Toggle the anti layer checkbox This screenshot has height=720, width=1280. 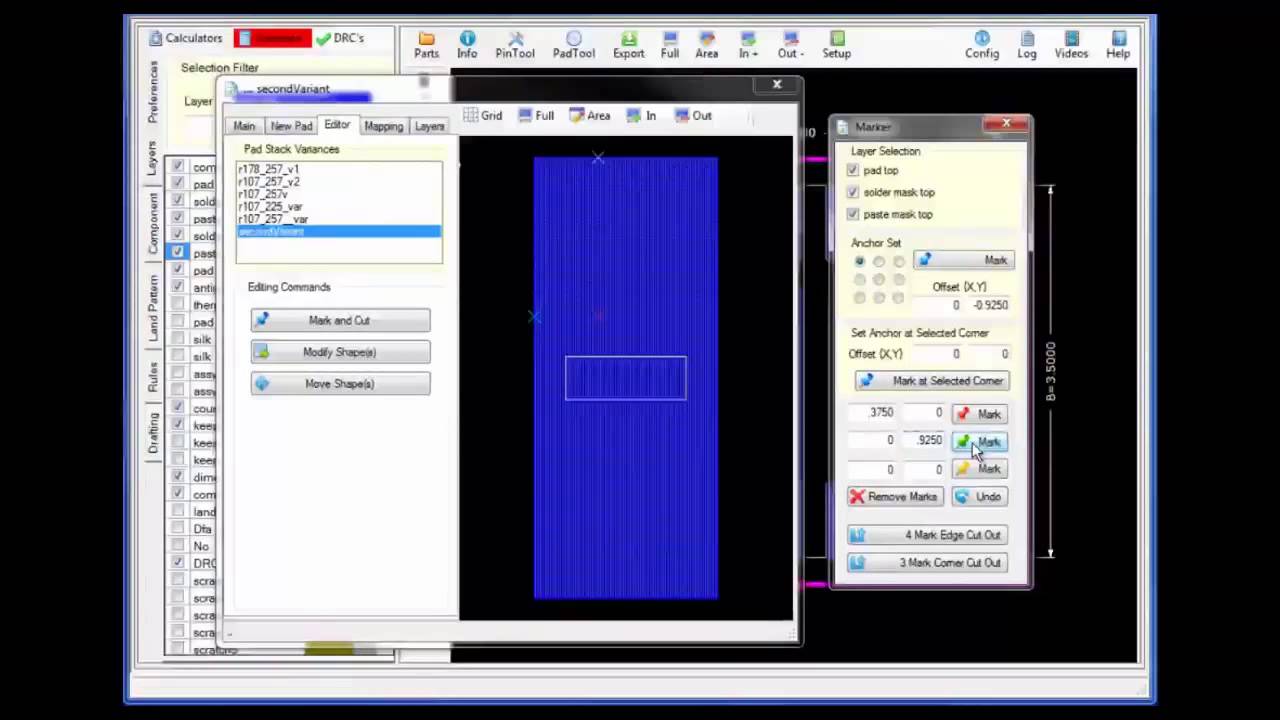pyautogui.click(x=177, y=287)
